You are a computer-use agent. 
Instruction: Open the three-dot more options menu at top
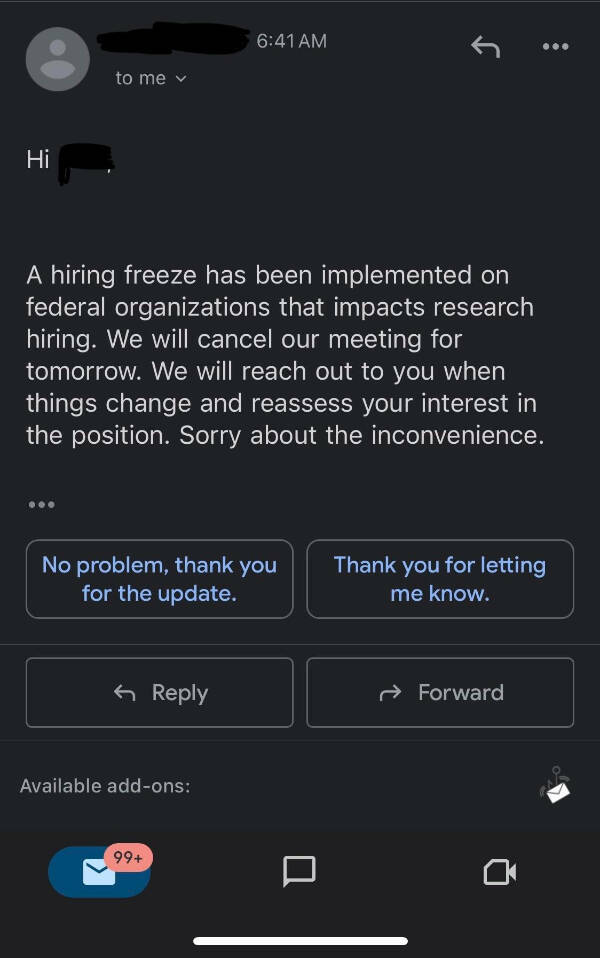[554, 46]
